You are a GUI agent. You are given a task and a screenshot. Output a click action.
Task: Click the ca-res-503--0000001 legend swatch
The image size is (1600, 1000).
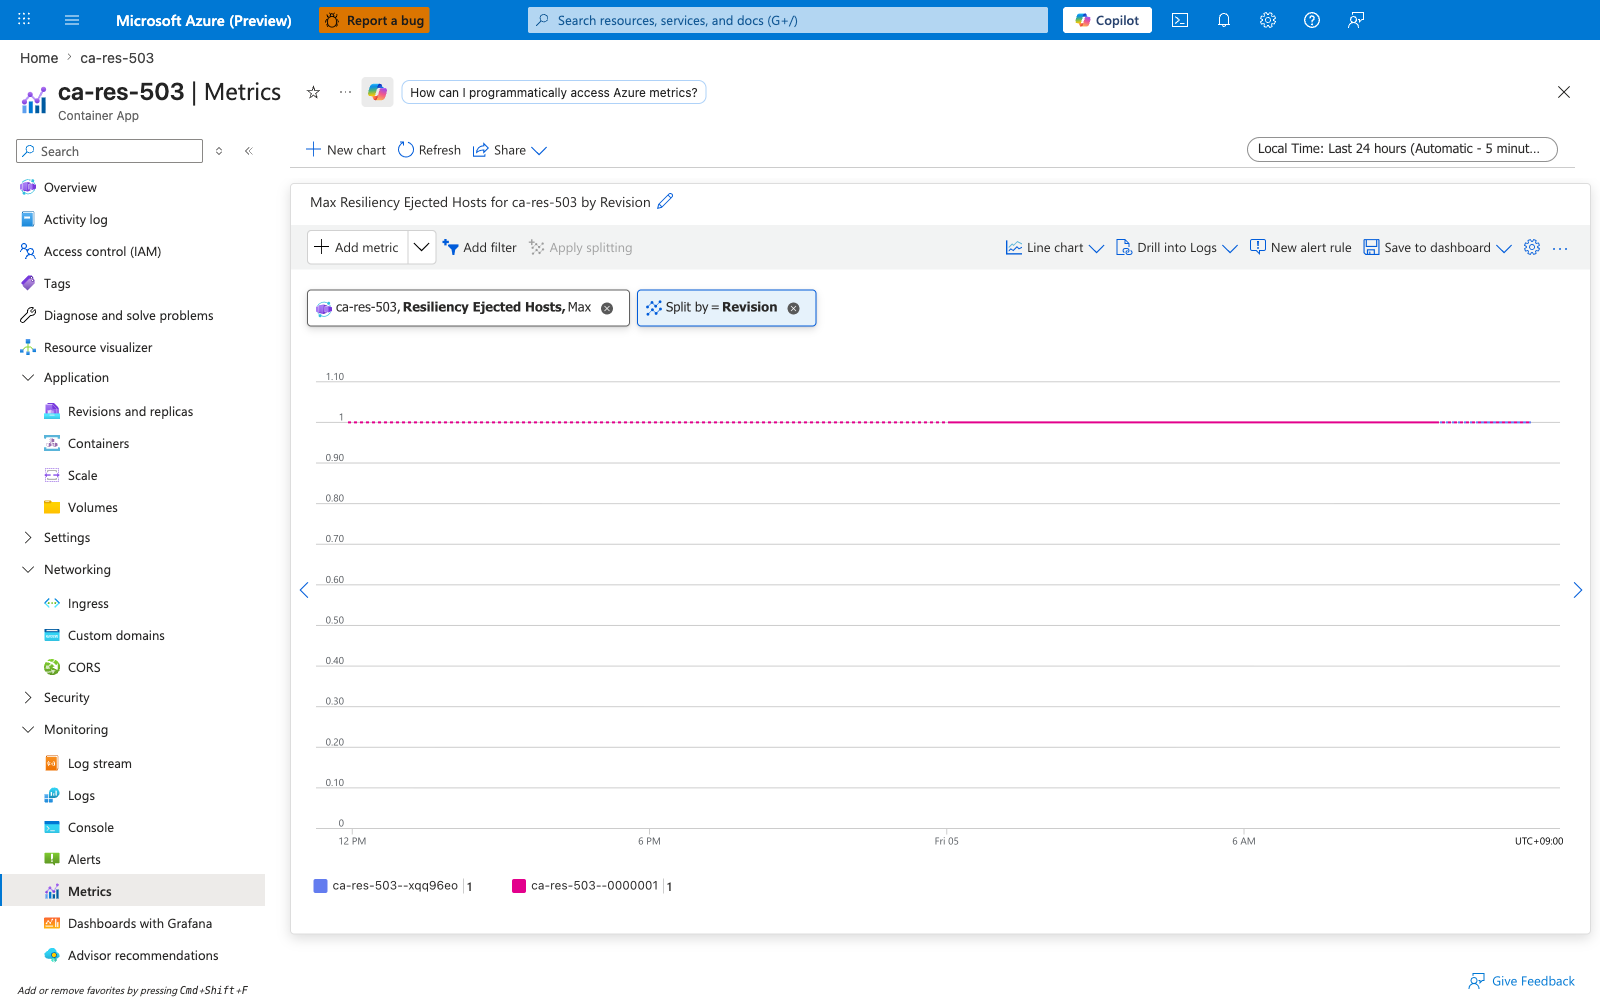(519, 886)
